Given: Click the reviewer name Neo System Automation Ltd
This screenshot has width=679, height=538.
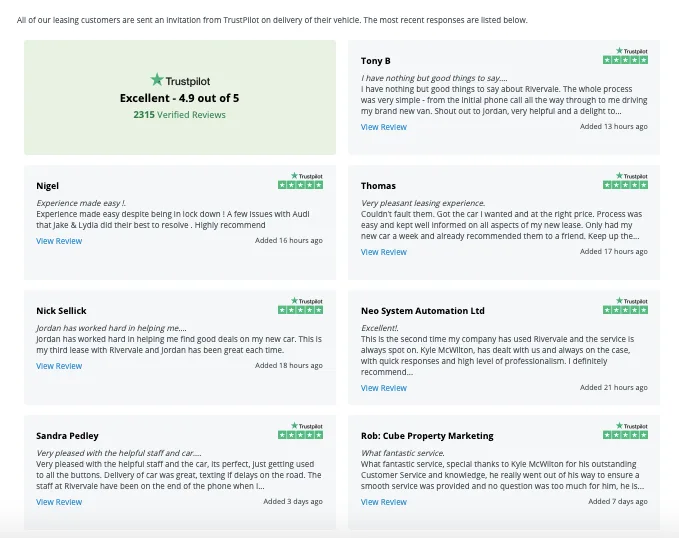Looking at the screenshot, I should (x=422, y=311).
